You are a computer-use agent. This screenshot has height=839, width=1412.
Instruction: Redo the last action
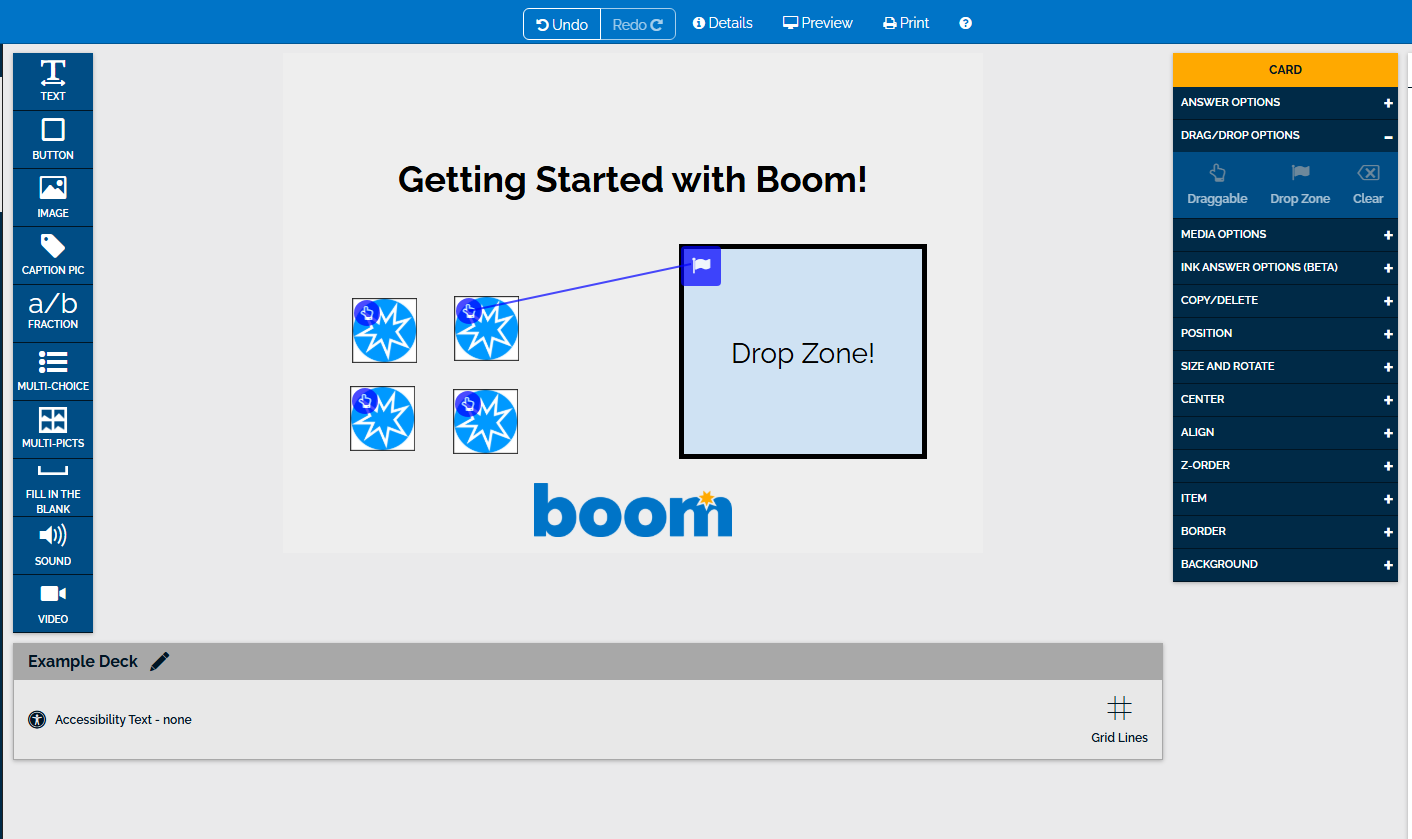(638, 24)
